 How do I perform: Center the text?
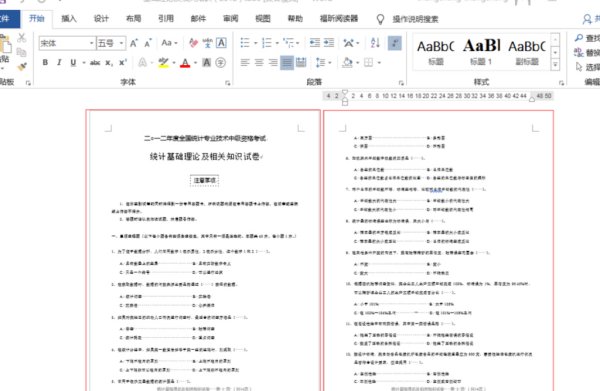click(259, 62)
